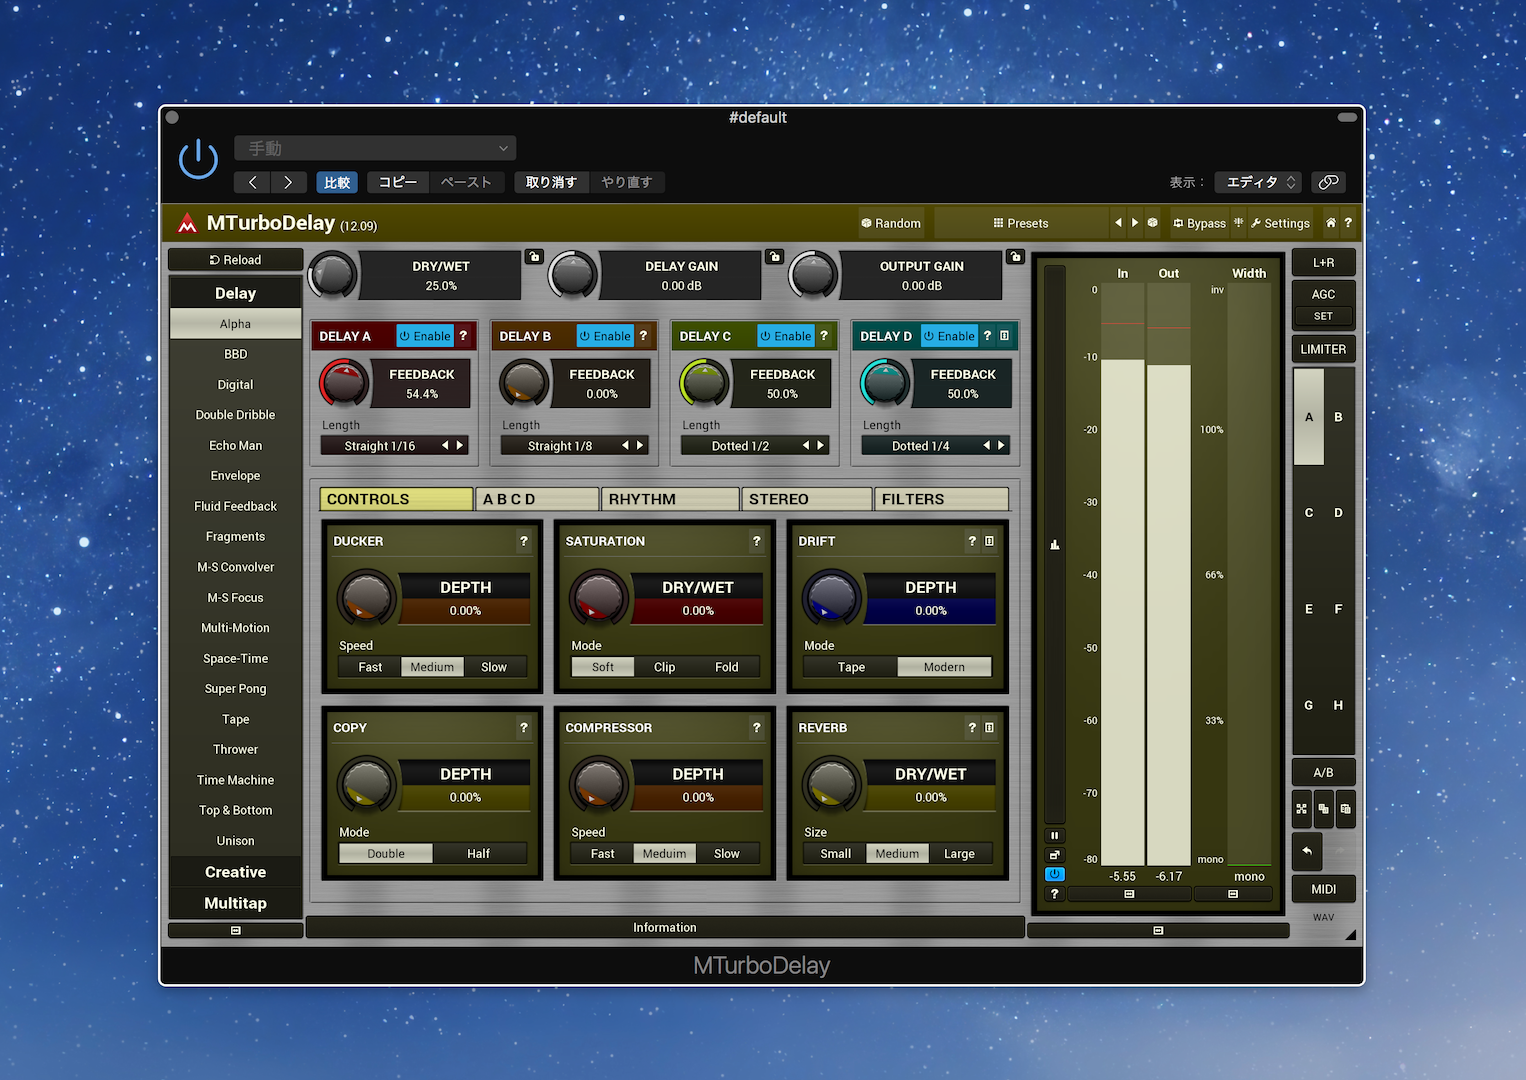
Task: Click the SATURATION DRY/WET knob
Action: (598, 599)
